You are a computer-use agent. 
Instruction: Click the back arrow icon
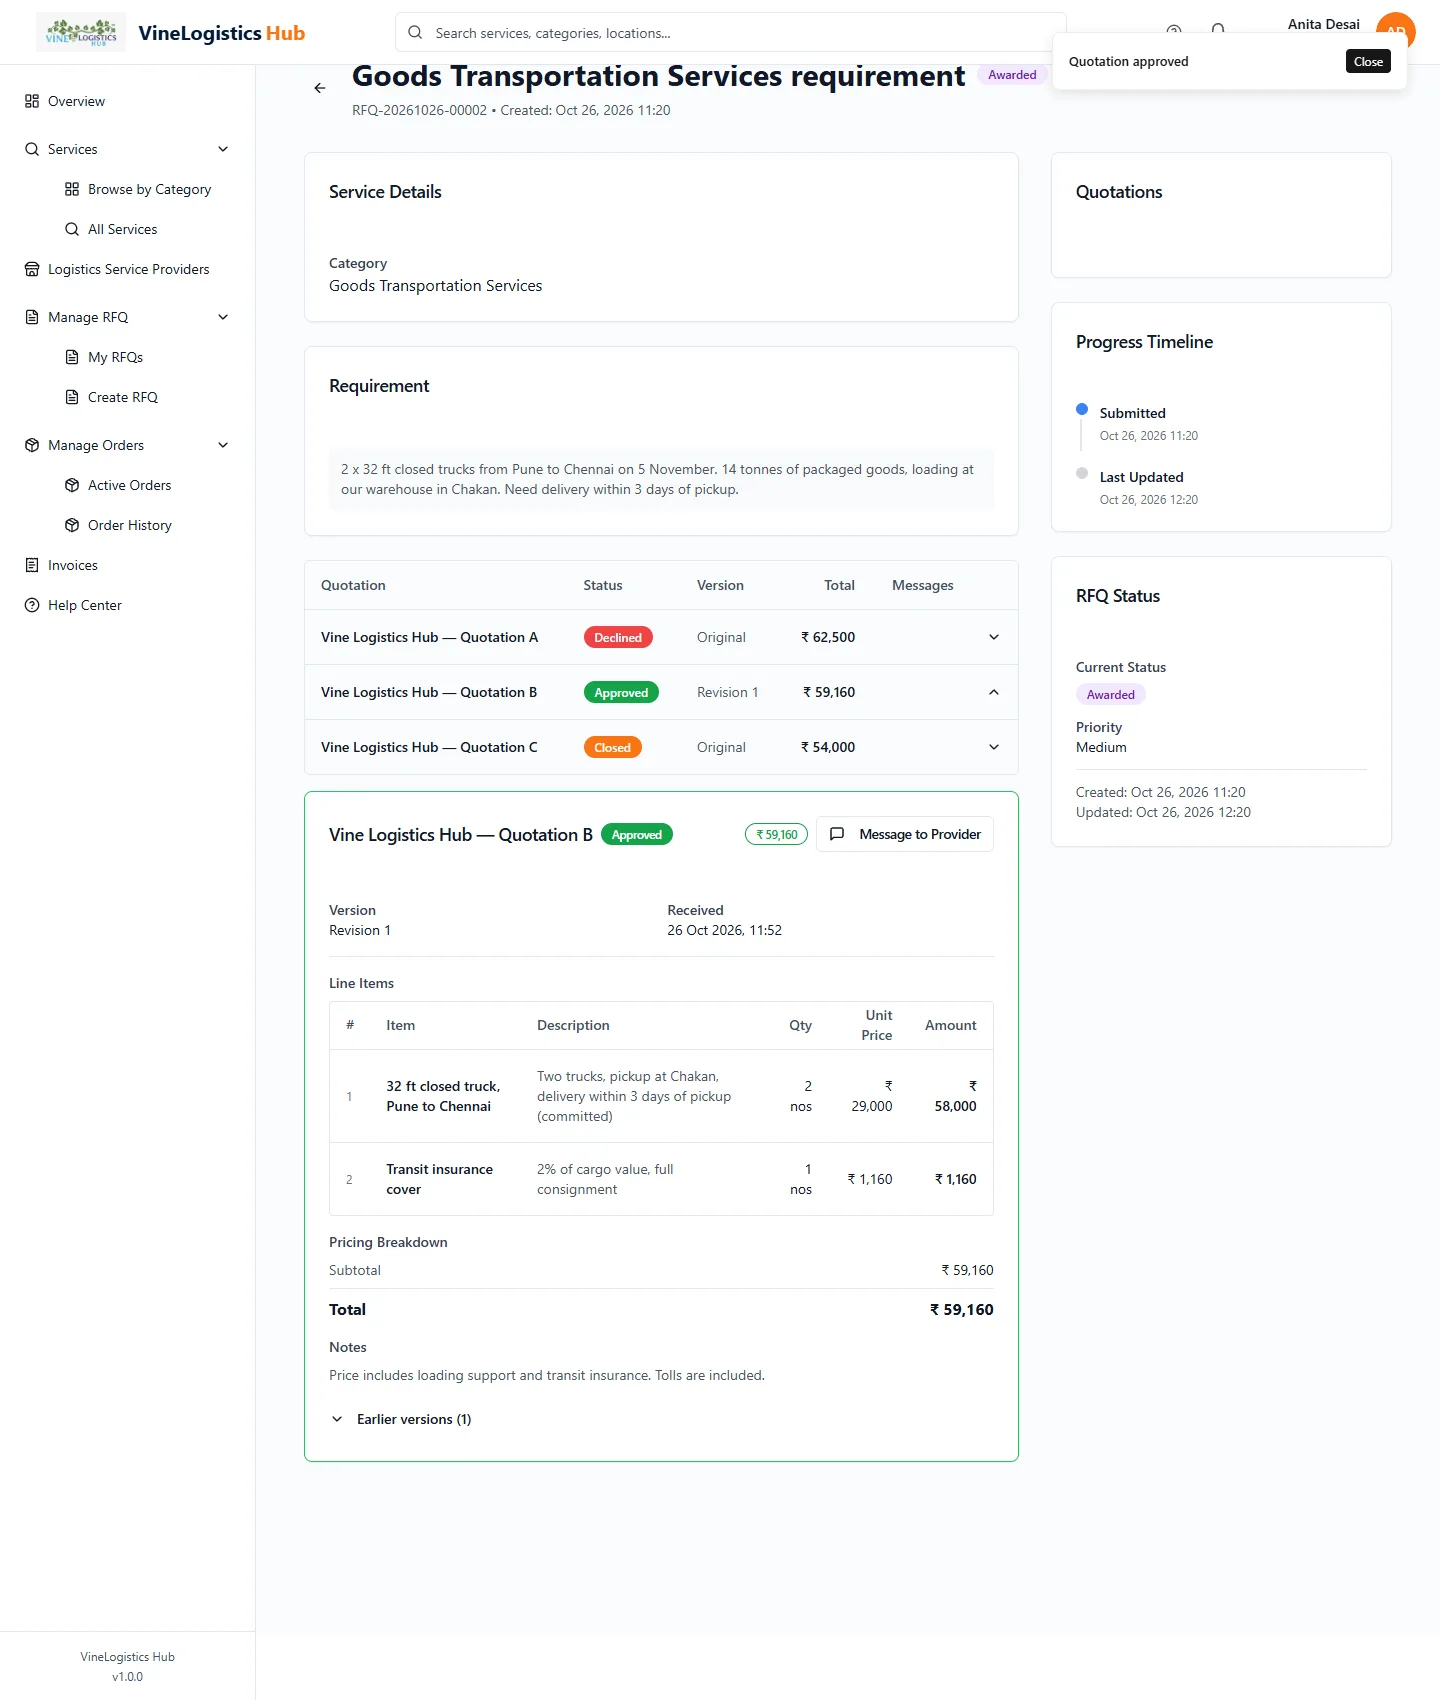(x=320, y=88)
